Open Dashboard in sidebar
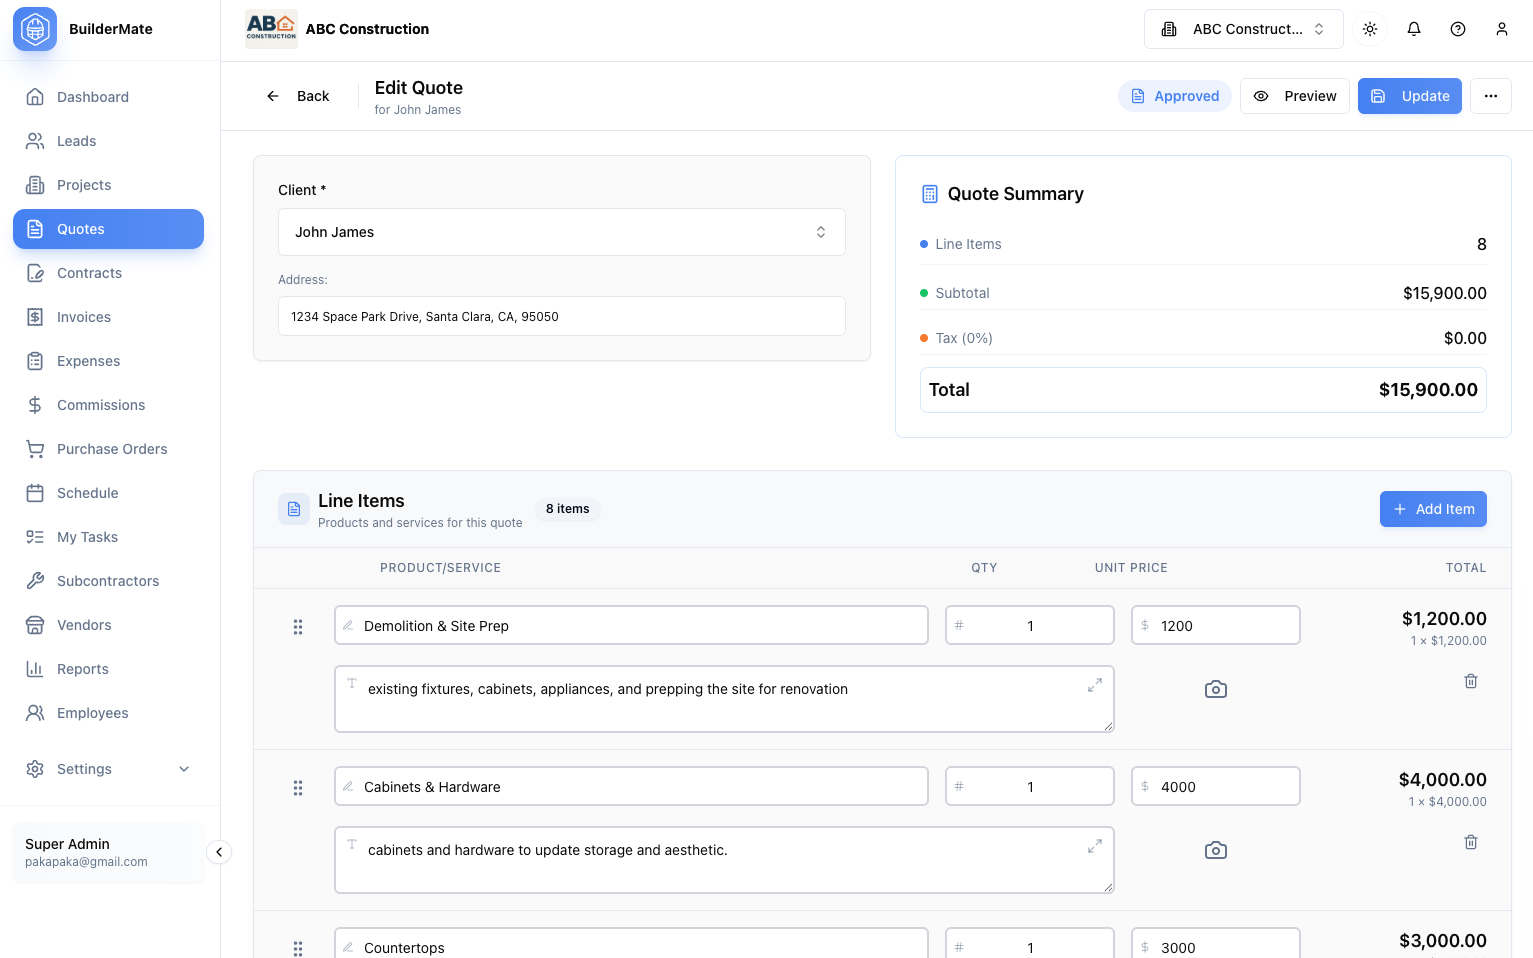The image size is (1533, 958). pyautogui.click(x=108, y=97)
